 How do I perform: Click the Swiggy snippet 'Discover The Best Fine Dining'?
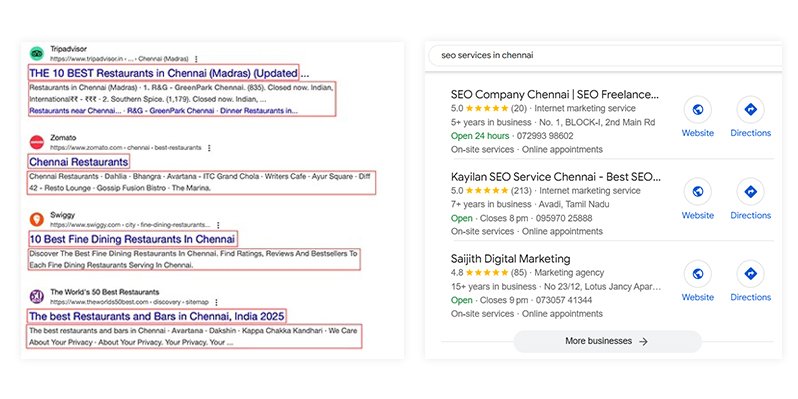pos(194,260)
